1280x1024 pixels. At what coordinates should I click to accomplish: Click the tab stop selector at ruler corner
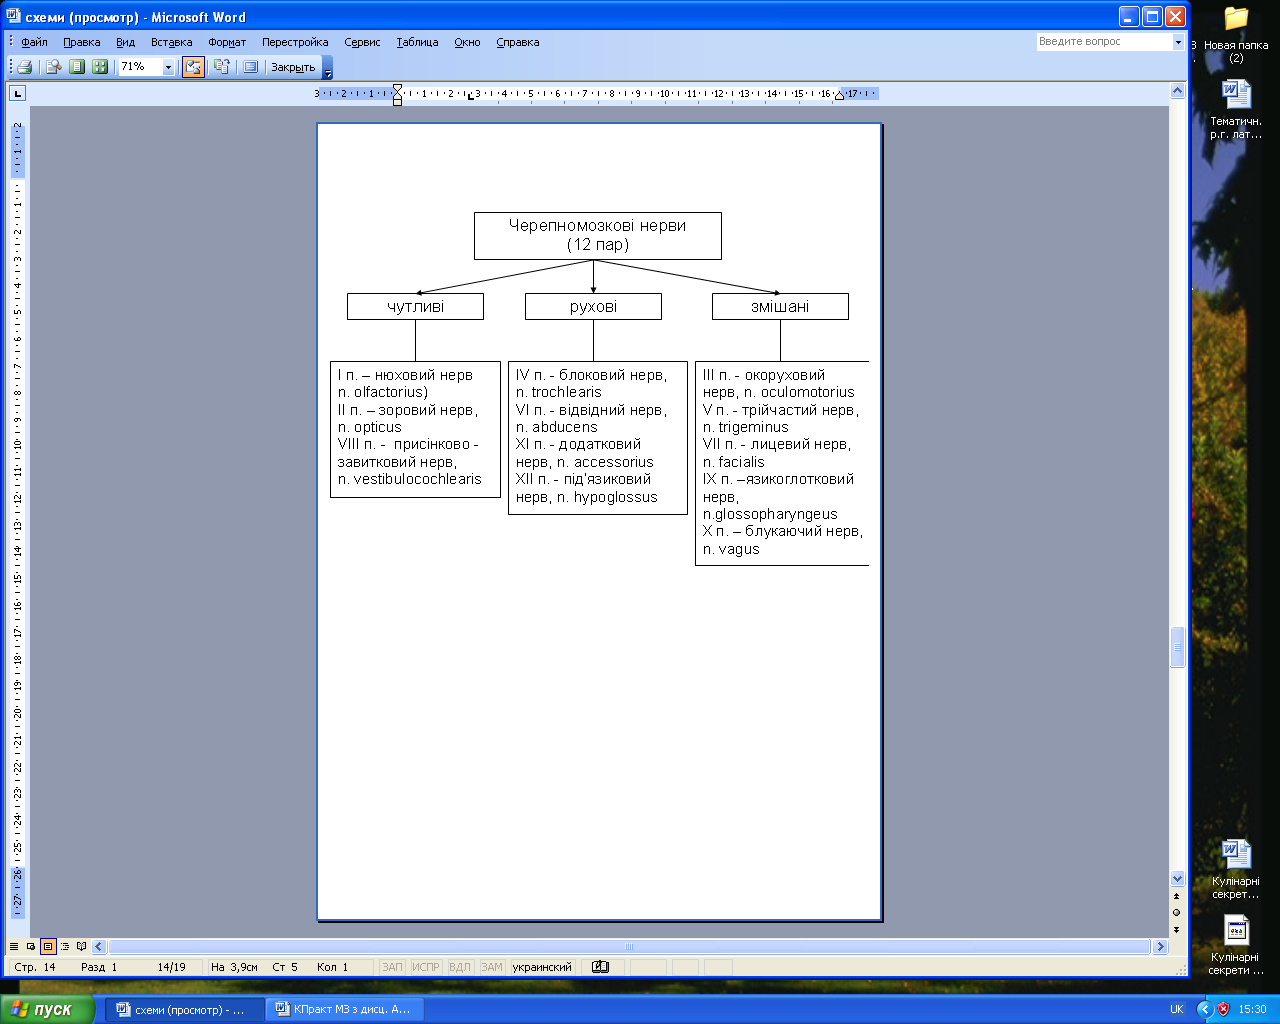17,93
